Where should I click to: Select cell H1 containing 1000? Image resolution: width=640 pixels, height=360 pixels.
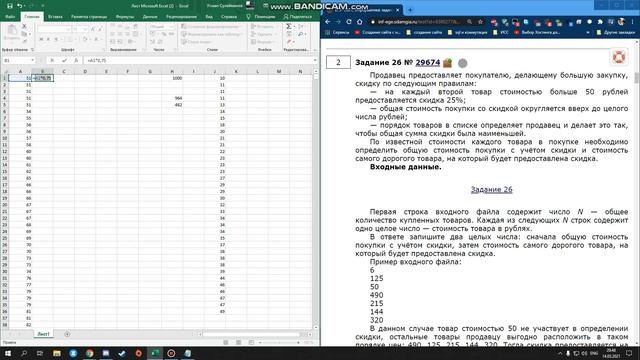pyautogui.click(x=172, y=78)
